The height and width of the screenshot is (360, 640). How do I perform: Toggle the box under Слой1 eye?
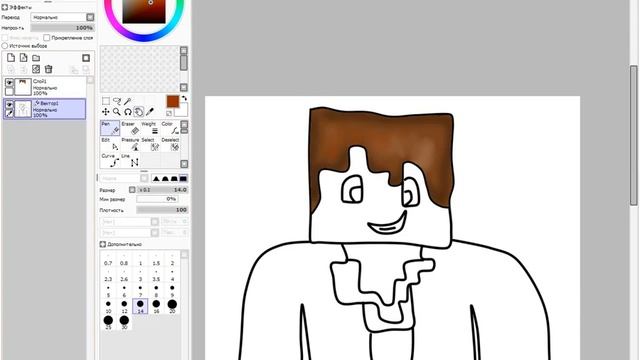tap(9, 91)
